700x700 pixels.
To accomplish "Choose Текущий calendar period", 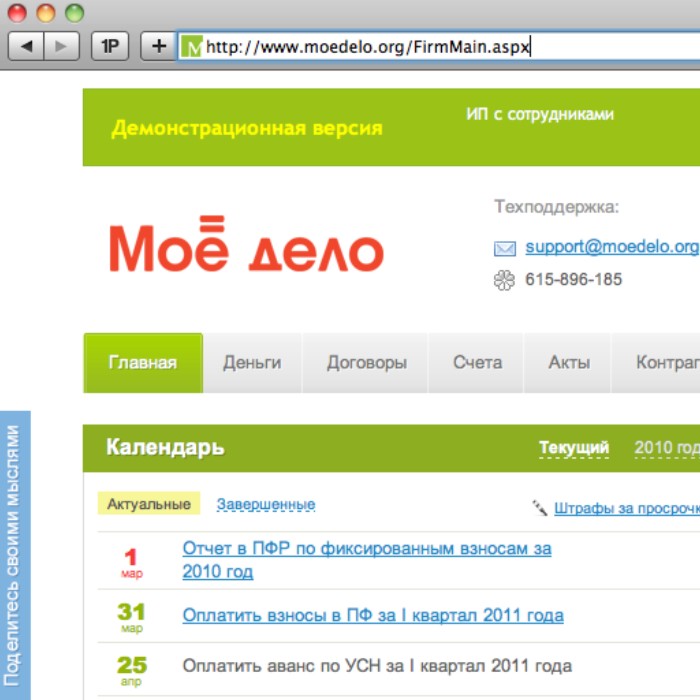I will (574, 448).
